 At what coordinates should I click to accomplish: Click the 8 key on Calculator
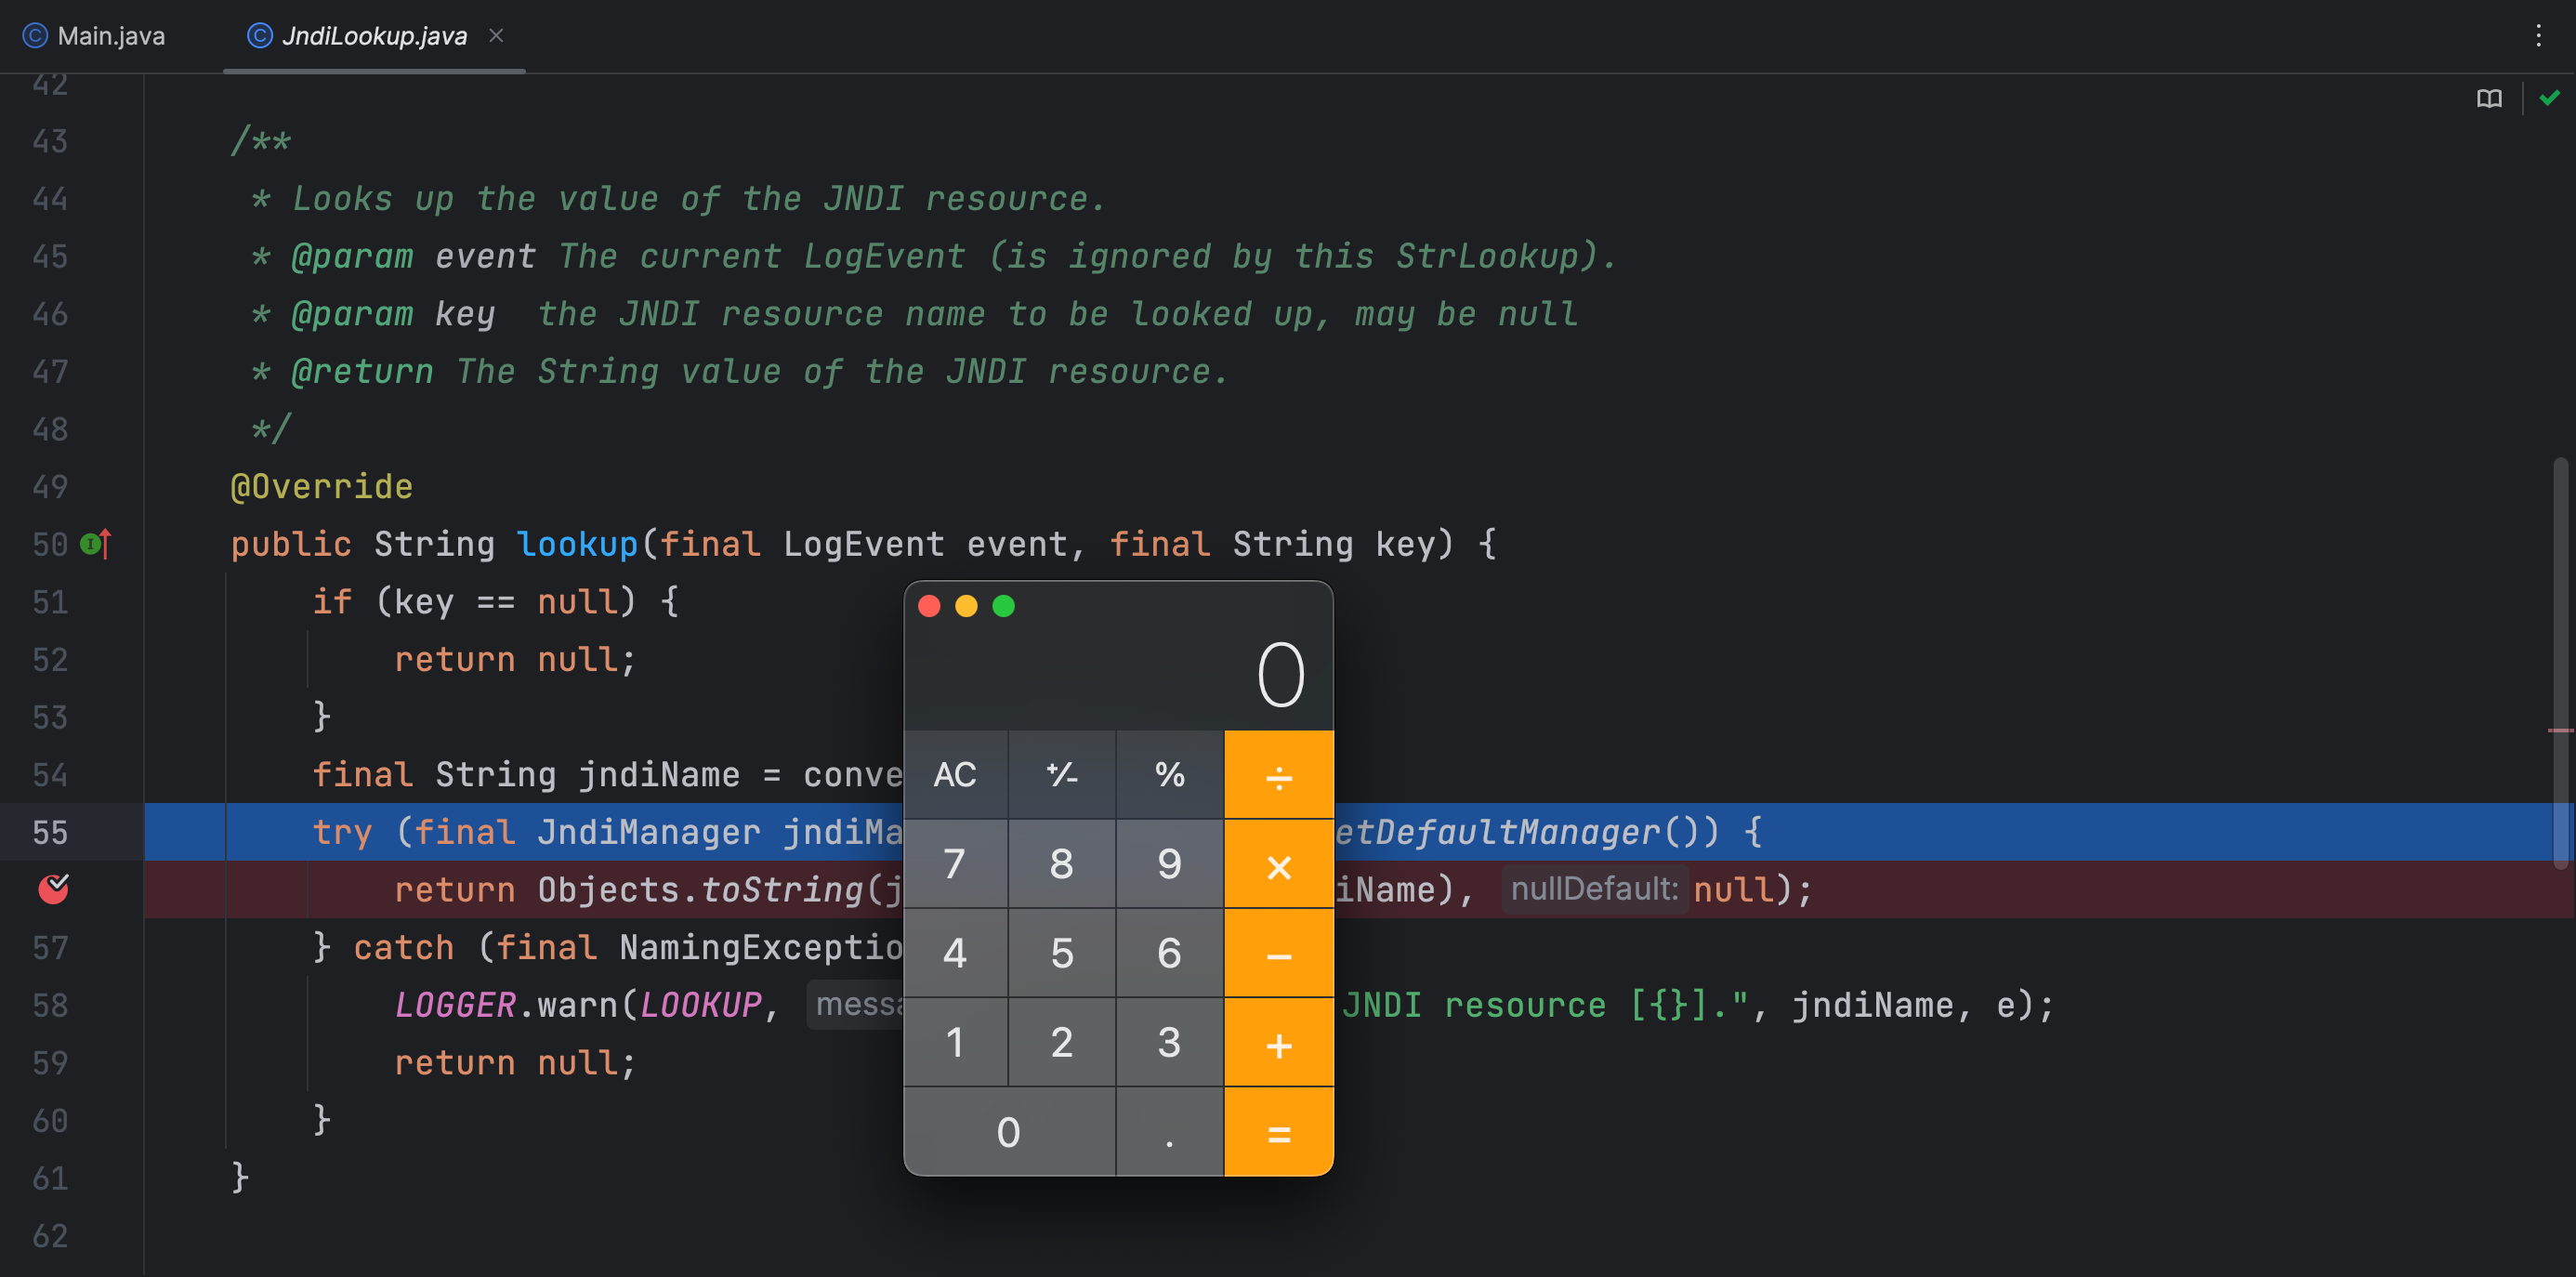coord(1062,864)
